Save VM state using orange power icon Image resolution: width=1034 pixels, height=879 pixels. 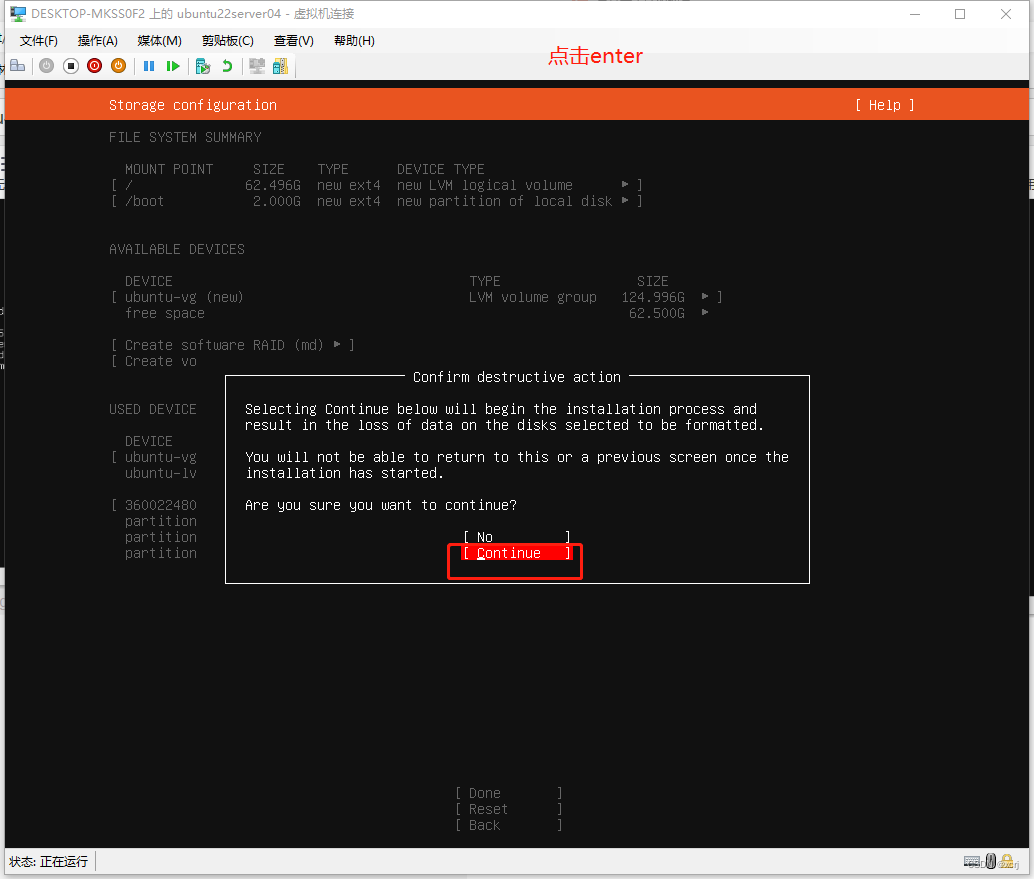click(x=119, y=66)
